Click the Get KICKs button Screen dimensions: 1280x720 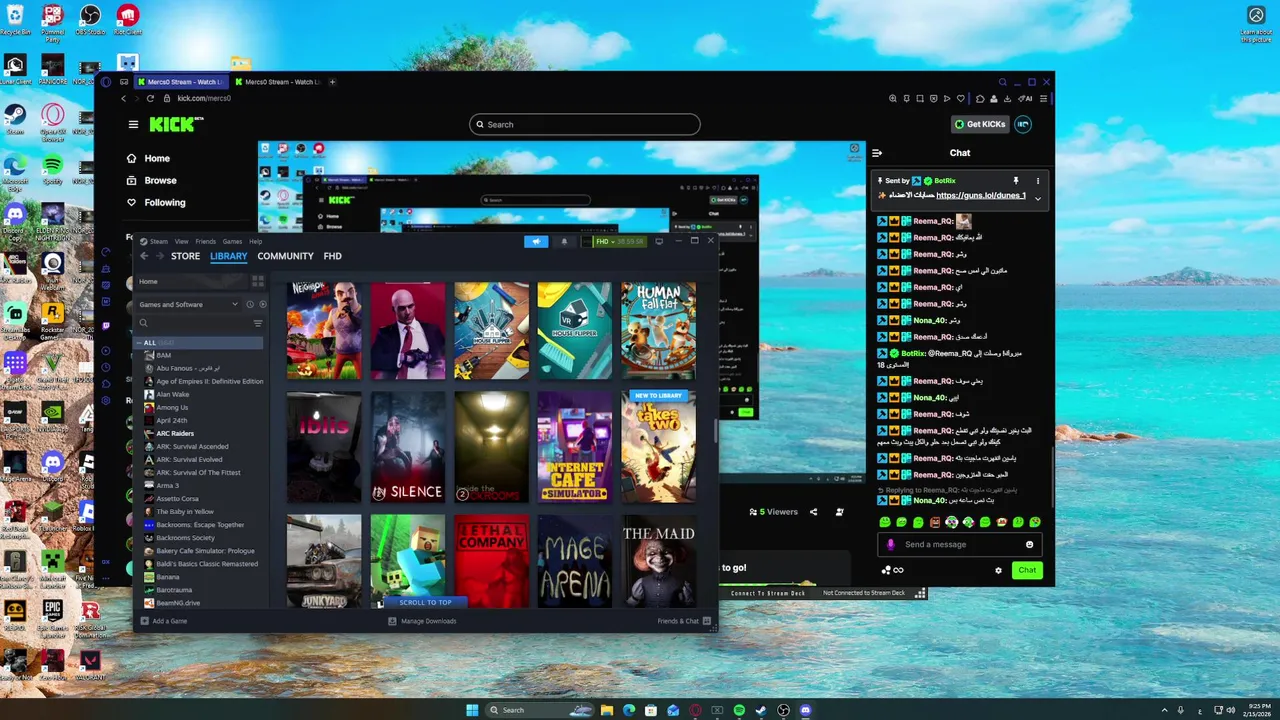coord(980,124)
